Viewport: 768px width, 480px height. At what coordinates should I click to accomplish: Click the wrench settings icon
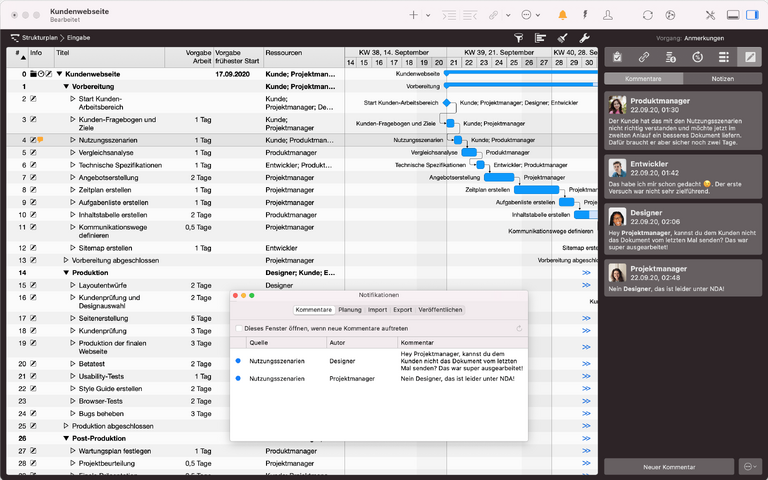[x=585, y=37]
